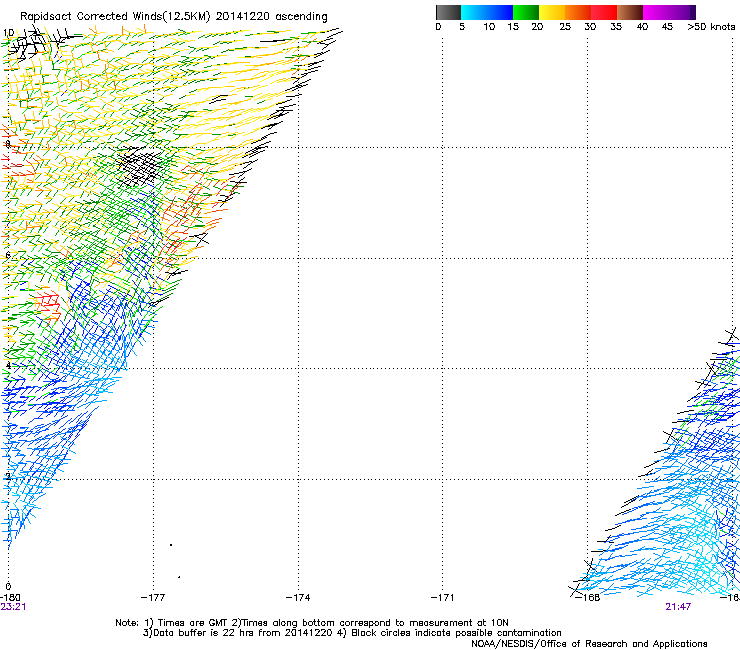Select the '40' label under the color bar
Image resolution: width=740 pixels, height=650 pixels.
click(642, 27)
